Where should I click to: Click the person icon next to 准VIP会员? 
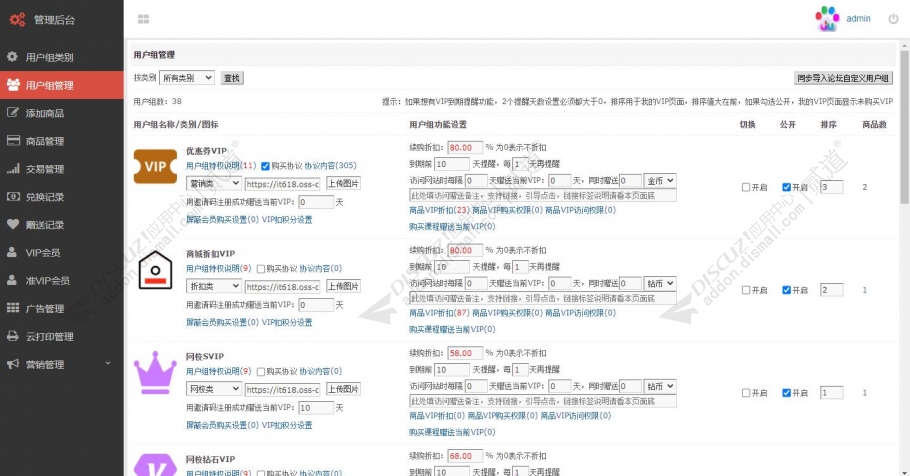coord(12,280)
